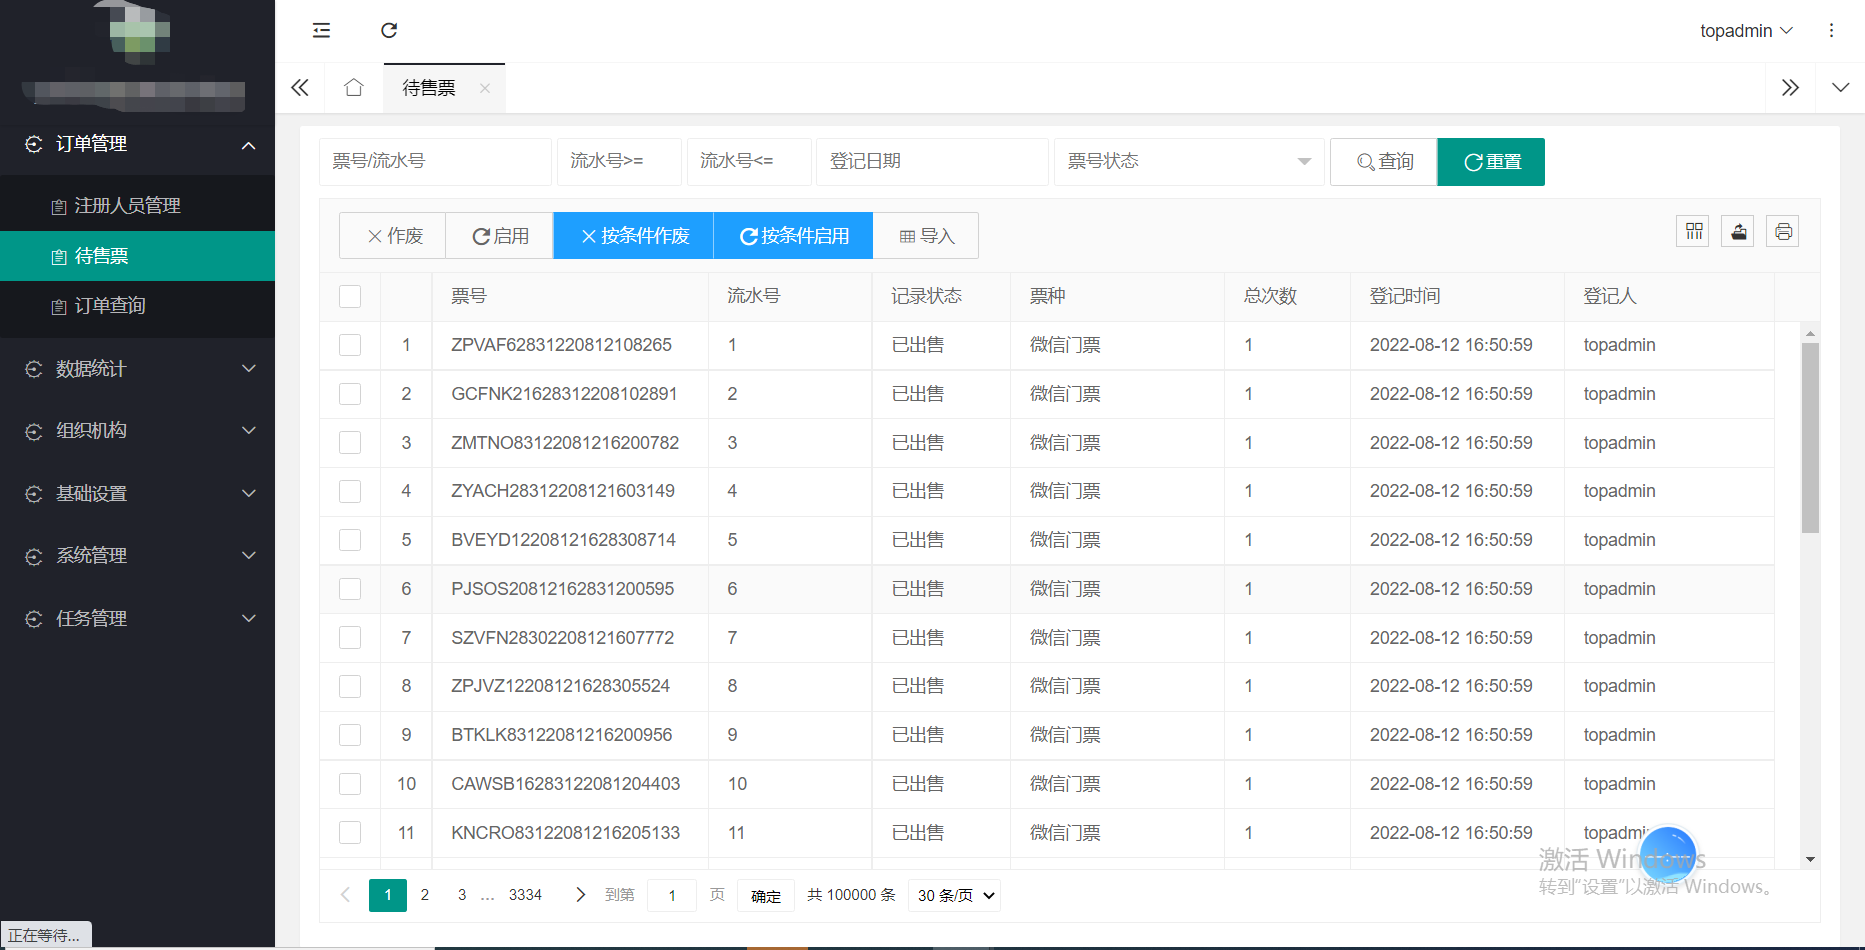Image resolution: width=1865 pixels, height=950 pixels.
Task: Select the checkbox on row 6
Action: [x=350, y=589]
